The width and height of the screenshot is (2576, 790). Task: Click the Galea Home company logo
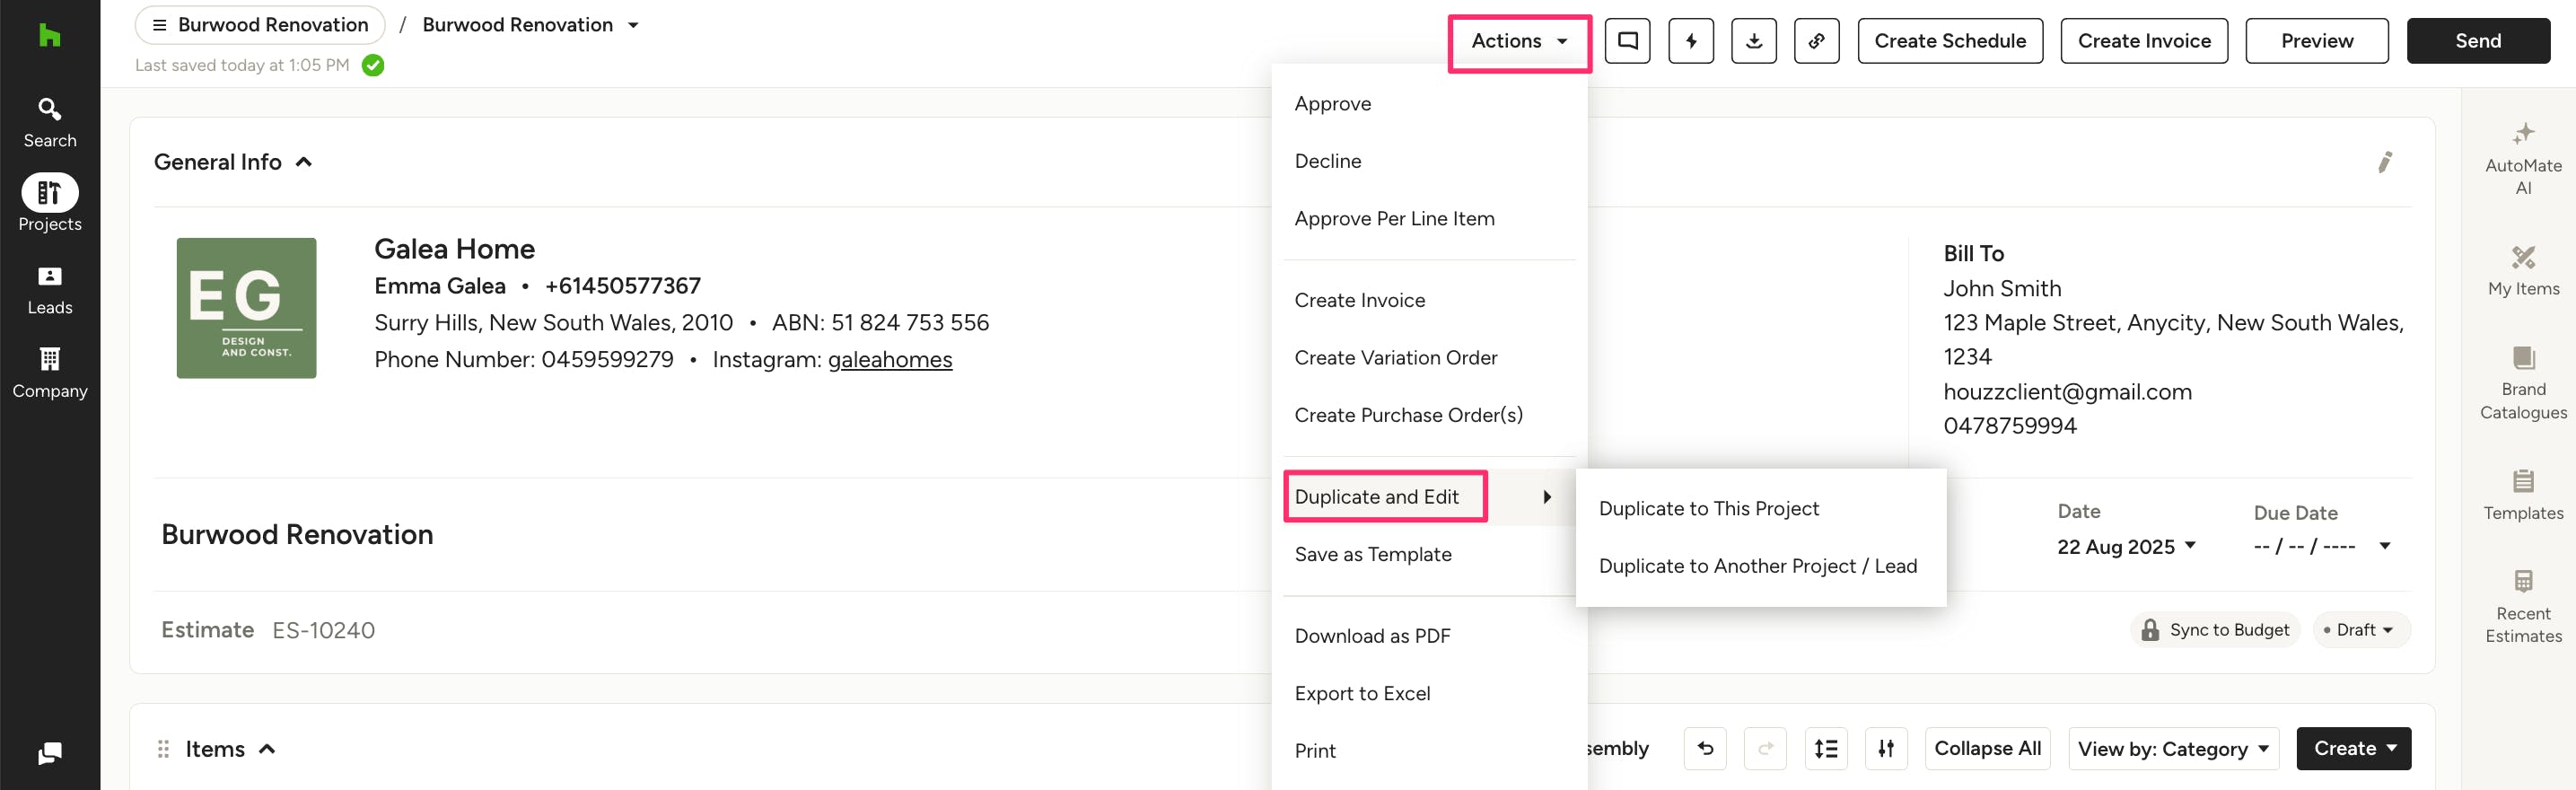tap(246, 308)
